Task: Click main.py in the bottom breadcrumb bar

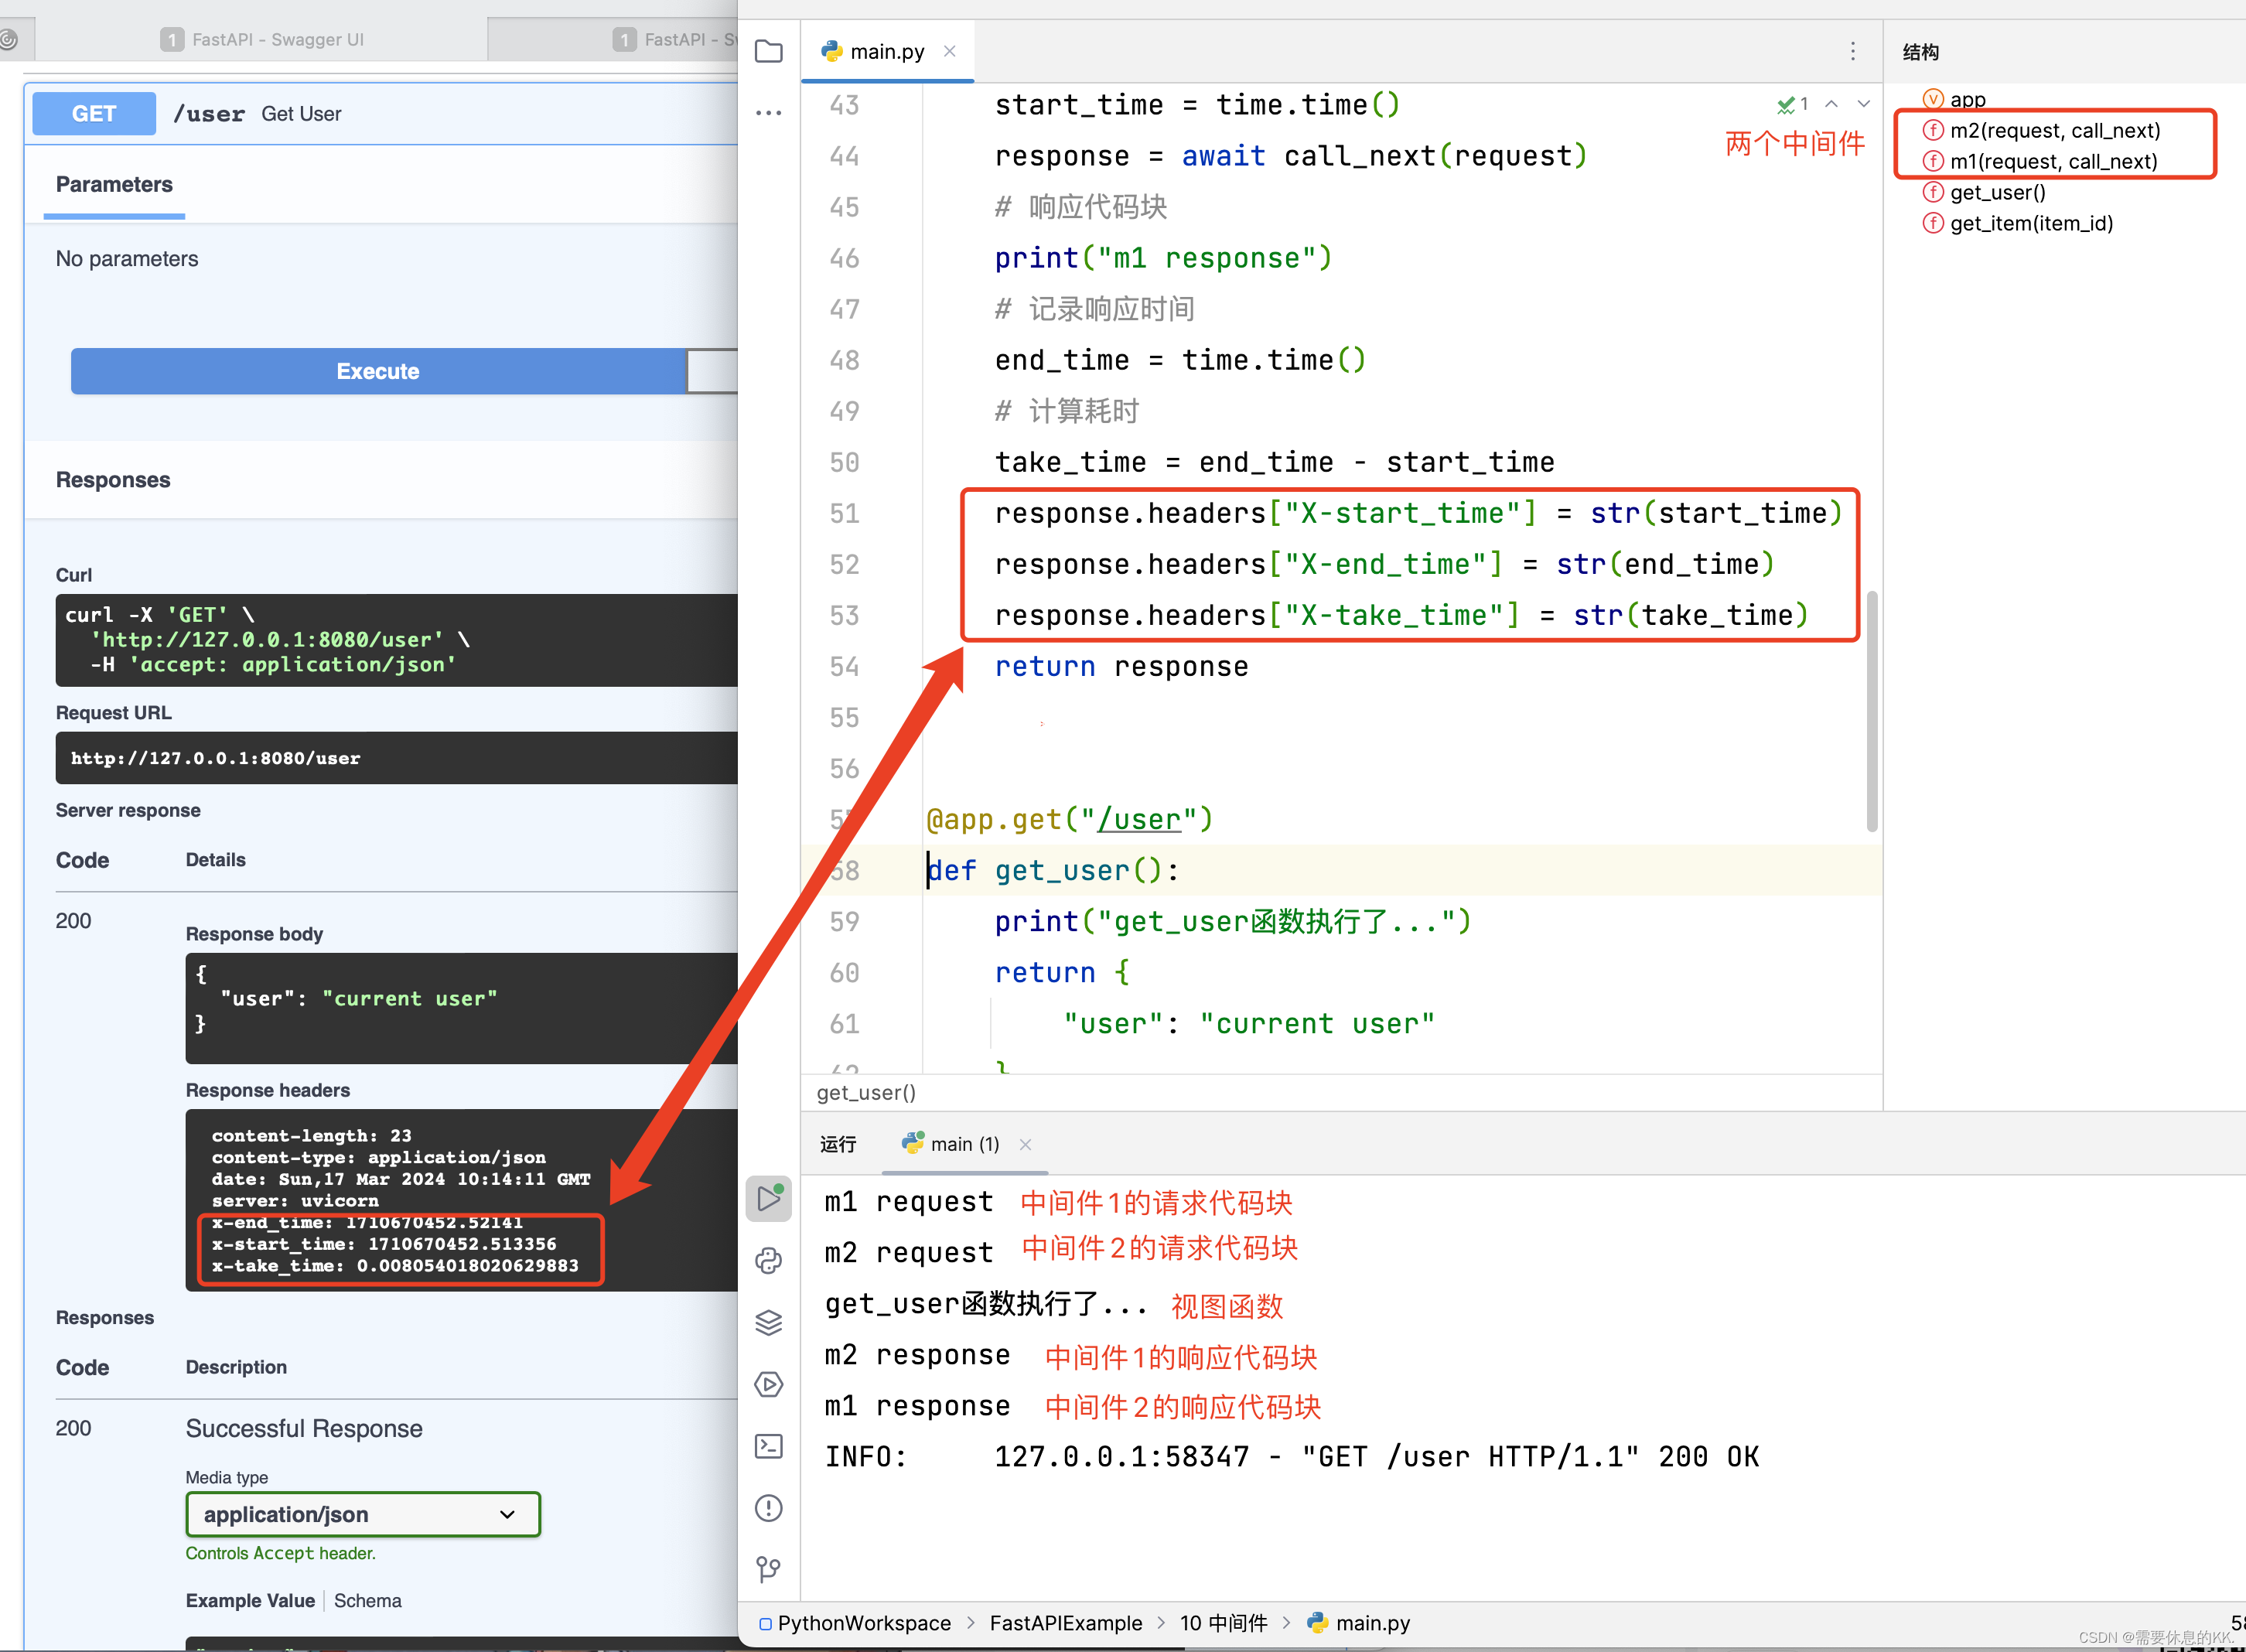Action: [x=1360, y=1623]
